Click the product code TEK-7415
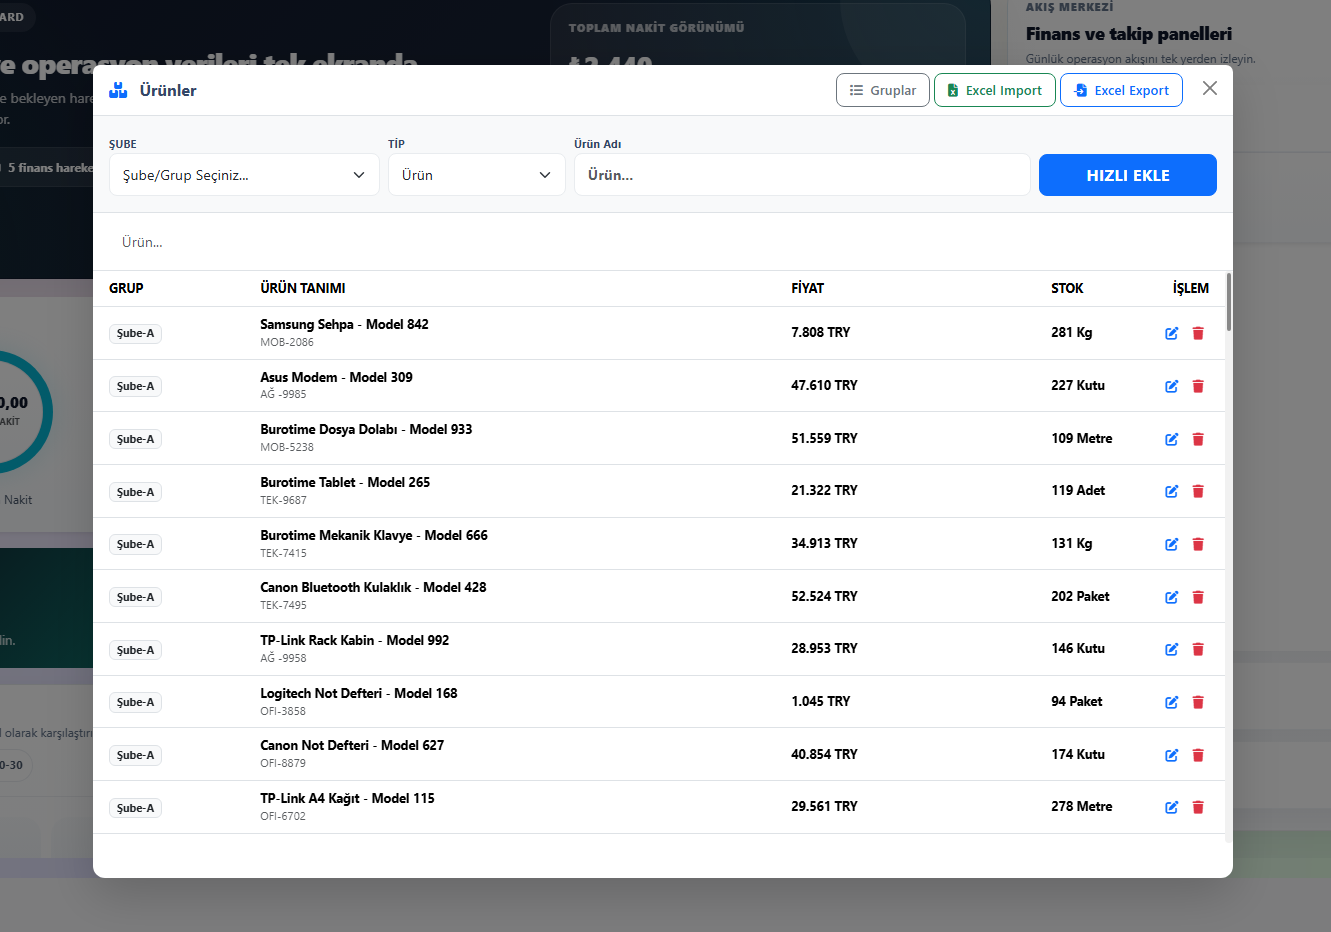Screen dimensions: 1331x932 [283, 553]
